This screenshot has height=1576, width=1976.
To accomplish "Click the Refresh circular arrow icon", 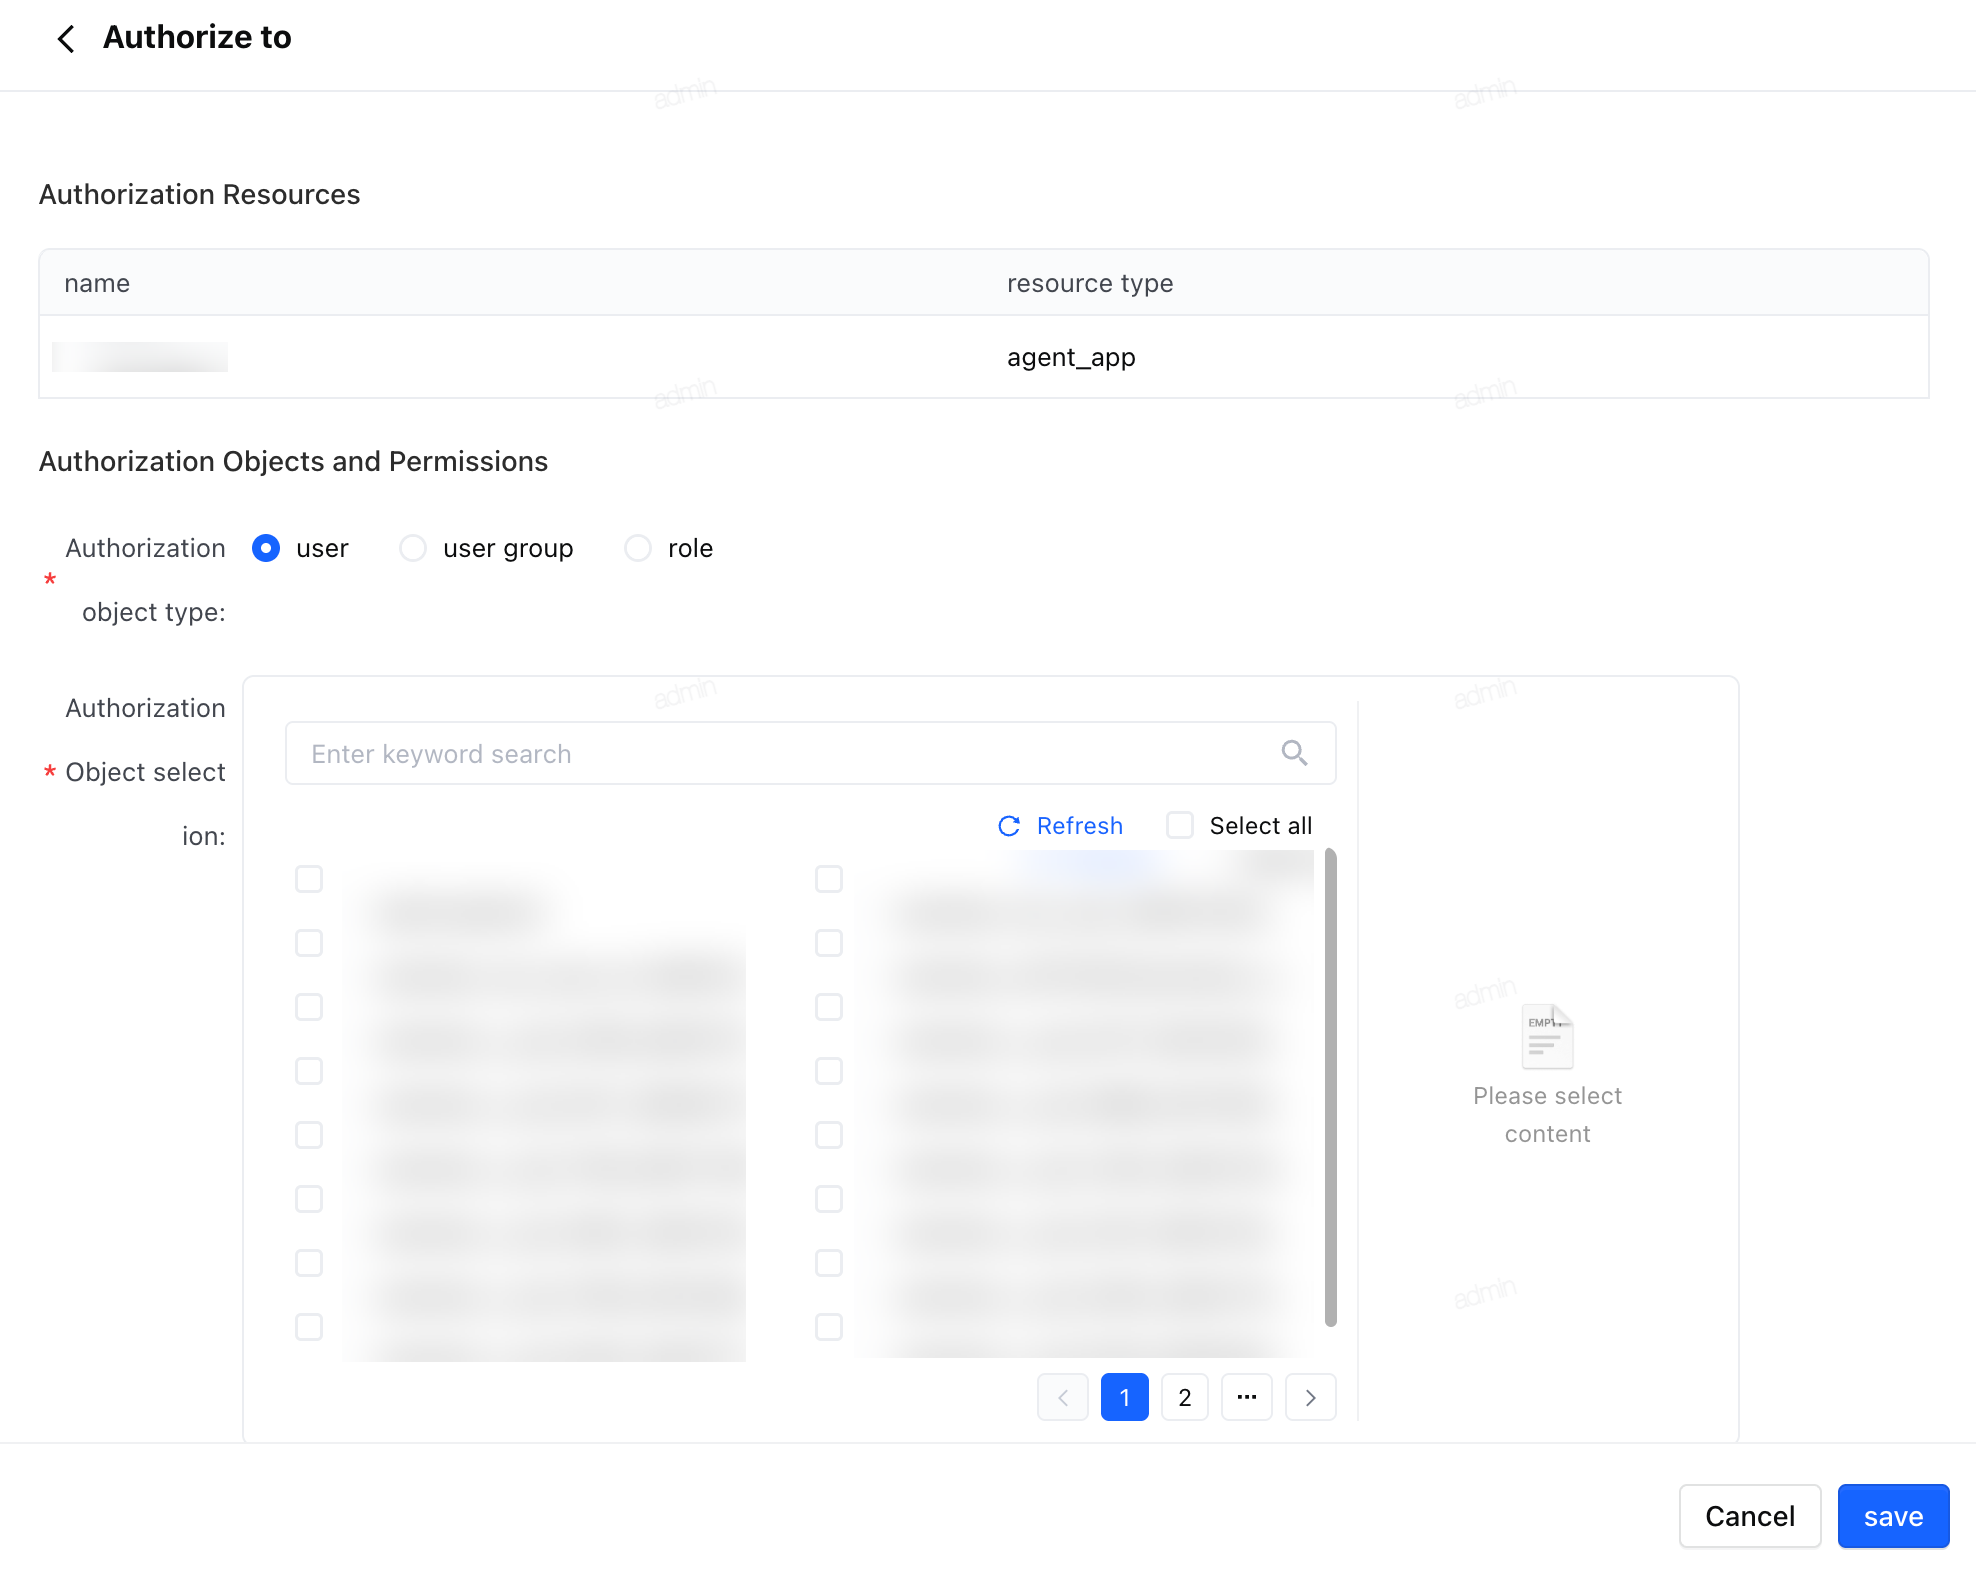I will tap(1009, 826).
